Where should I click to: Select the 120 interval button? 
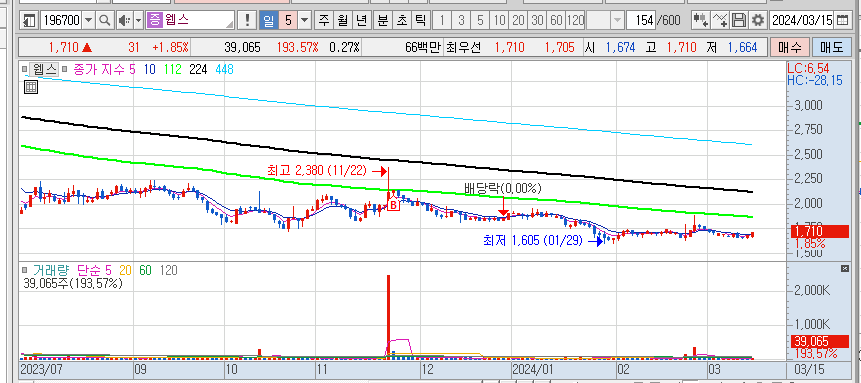pos(575,21)
